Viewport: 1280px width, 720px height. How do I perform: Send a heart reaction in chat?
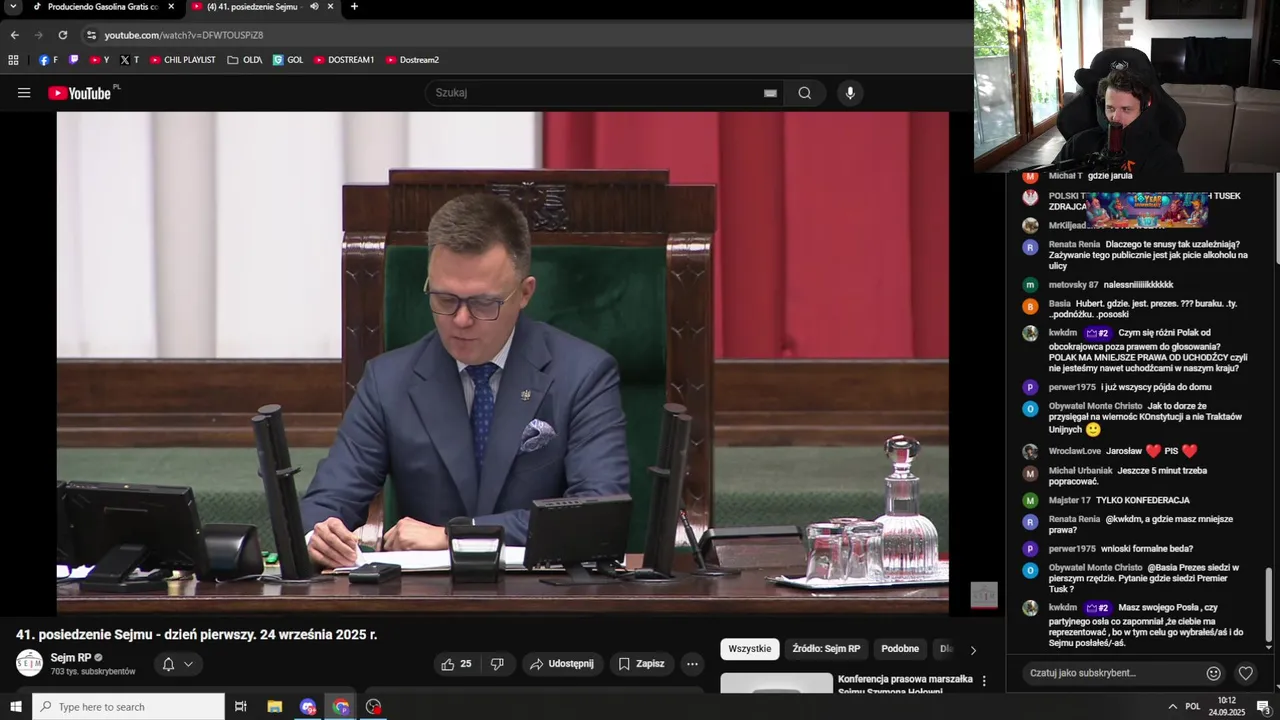(1245, 673)
